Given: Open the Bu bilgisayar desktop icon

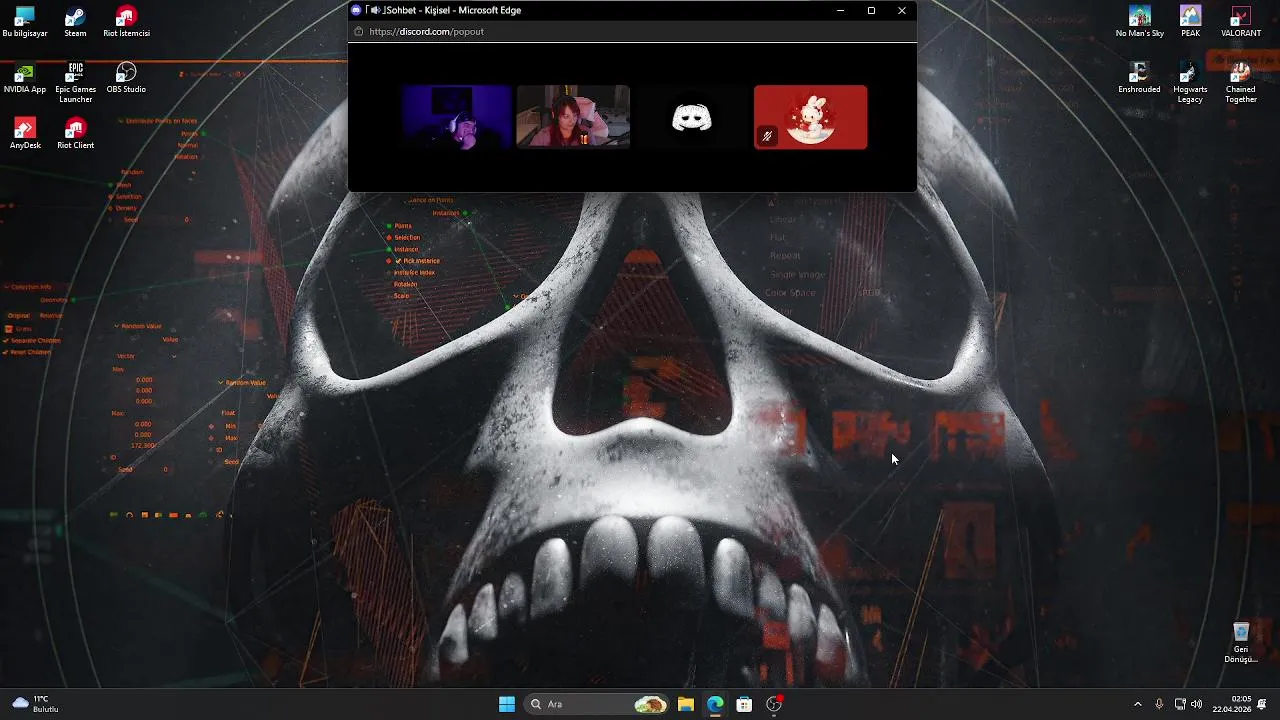Looking at the screenshot, I should tap(25, 22).
